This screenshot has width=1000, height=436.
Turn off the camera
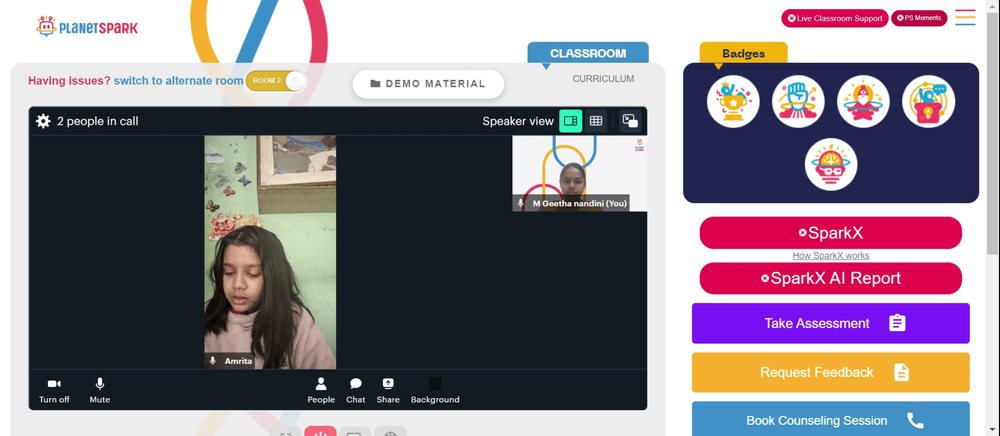54,391
